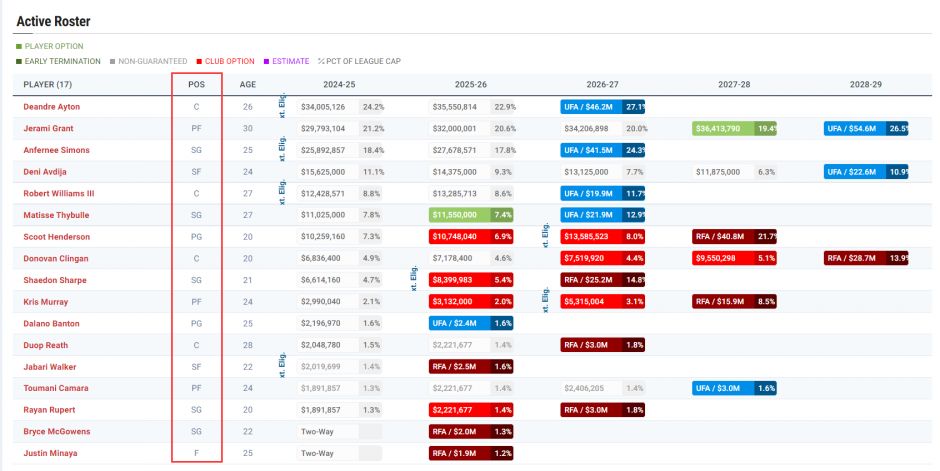Click Rupert's red $2,221,677 club option
The height and width of the screenshot is (471, 940).
pos(471,410)
